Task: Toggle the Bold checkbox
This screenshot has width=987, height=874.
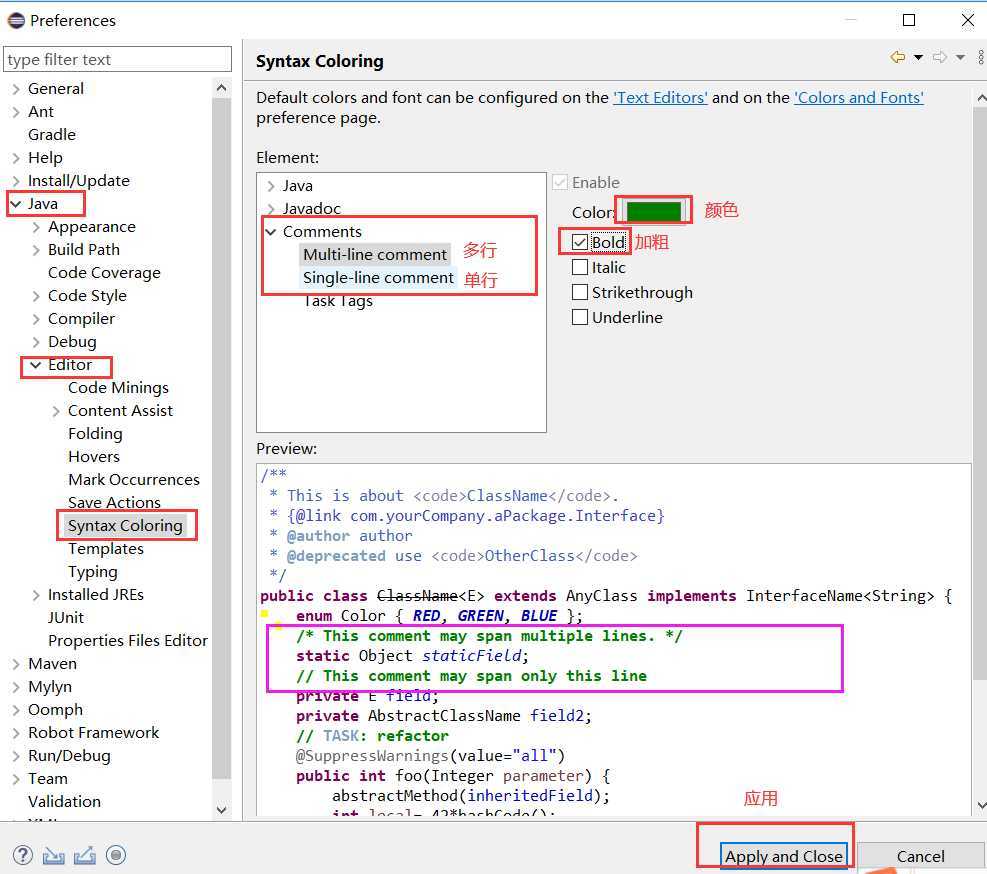Action: (580, 242)
